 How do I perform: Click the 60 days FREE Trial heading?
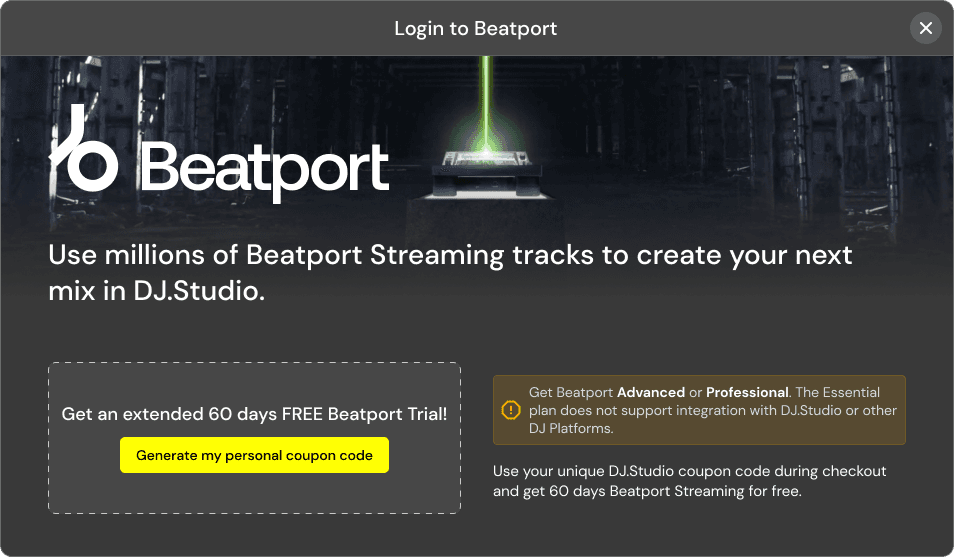(254, 414)
